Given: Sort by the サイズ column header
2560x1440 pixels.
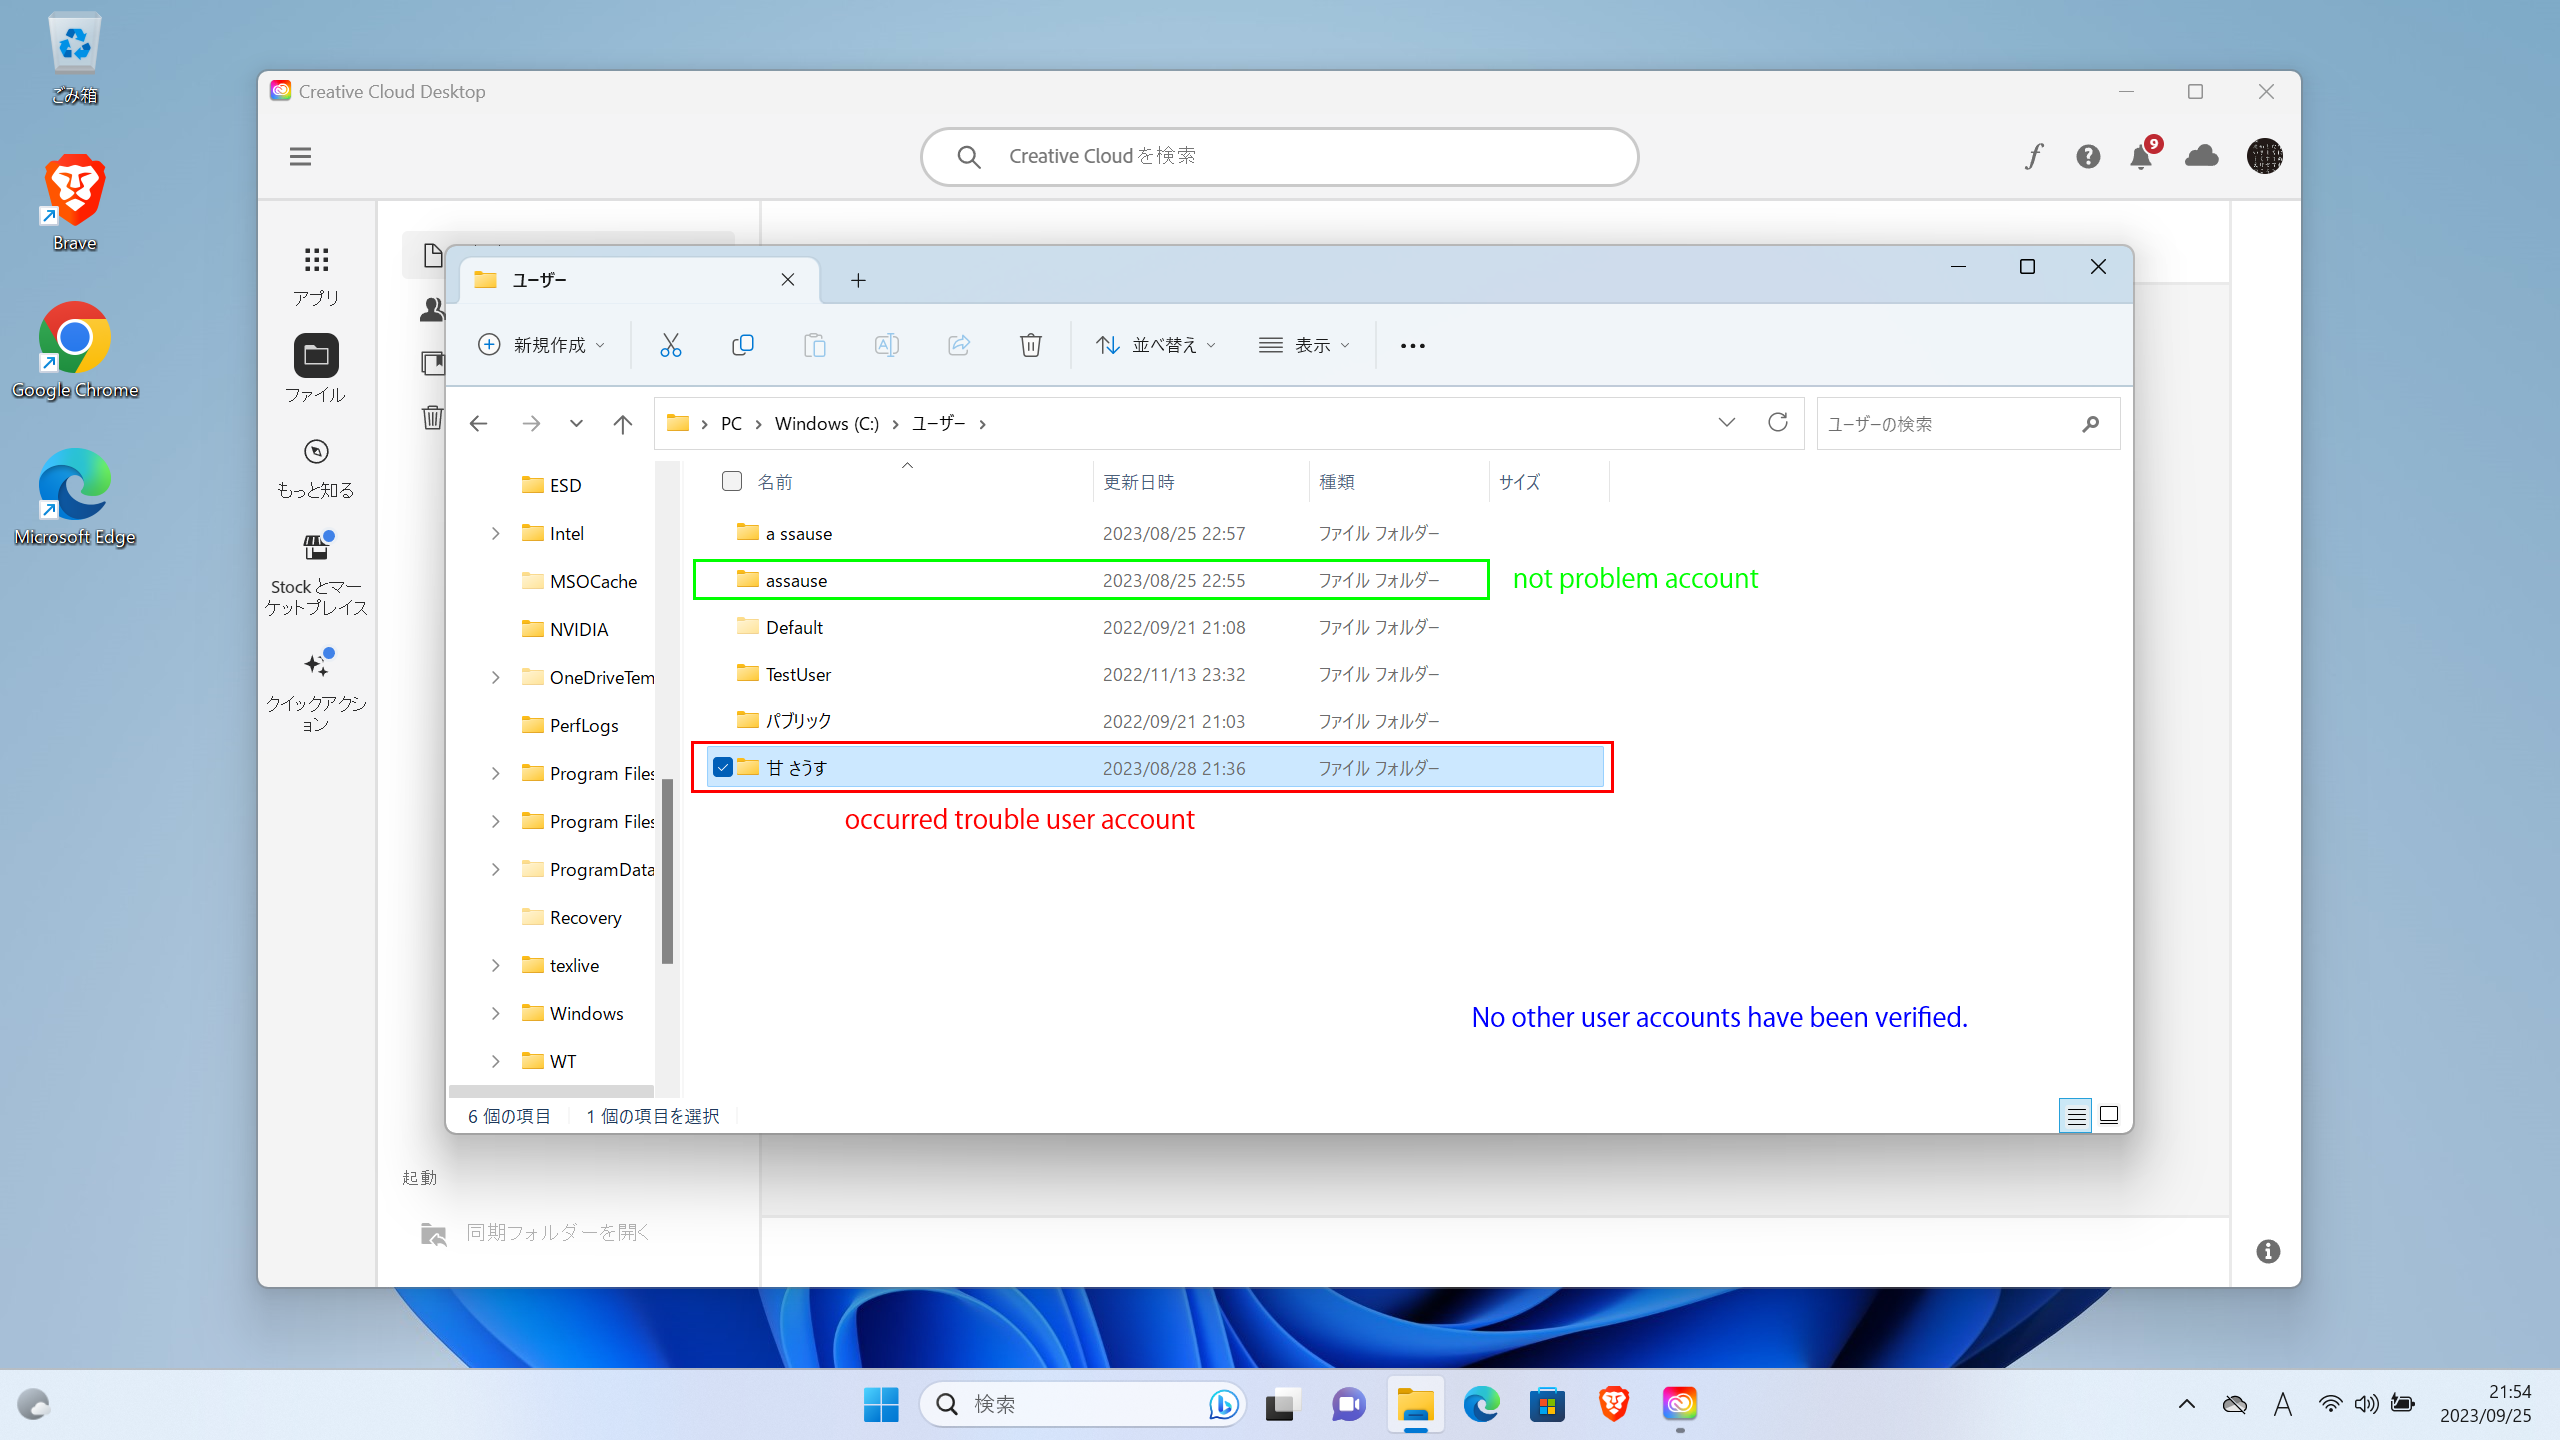Looking at the screenshot, I should click(x=1548, y=482).
